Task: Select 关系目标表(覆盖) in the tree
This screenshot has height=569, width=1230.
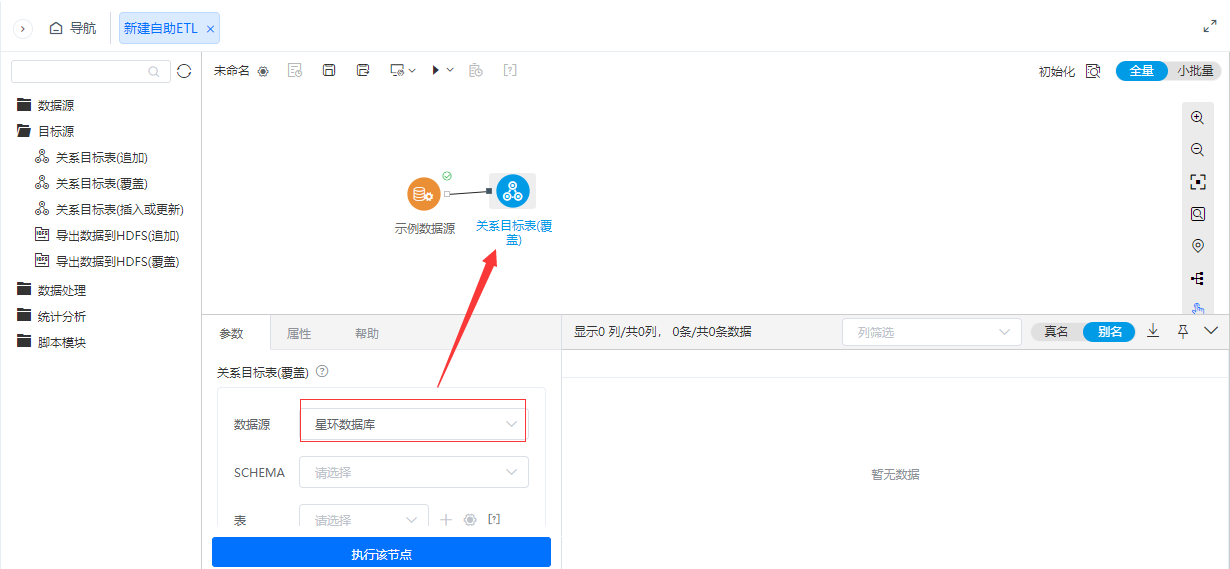Action: click(x=92, y=183)
